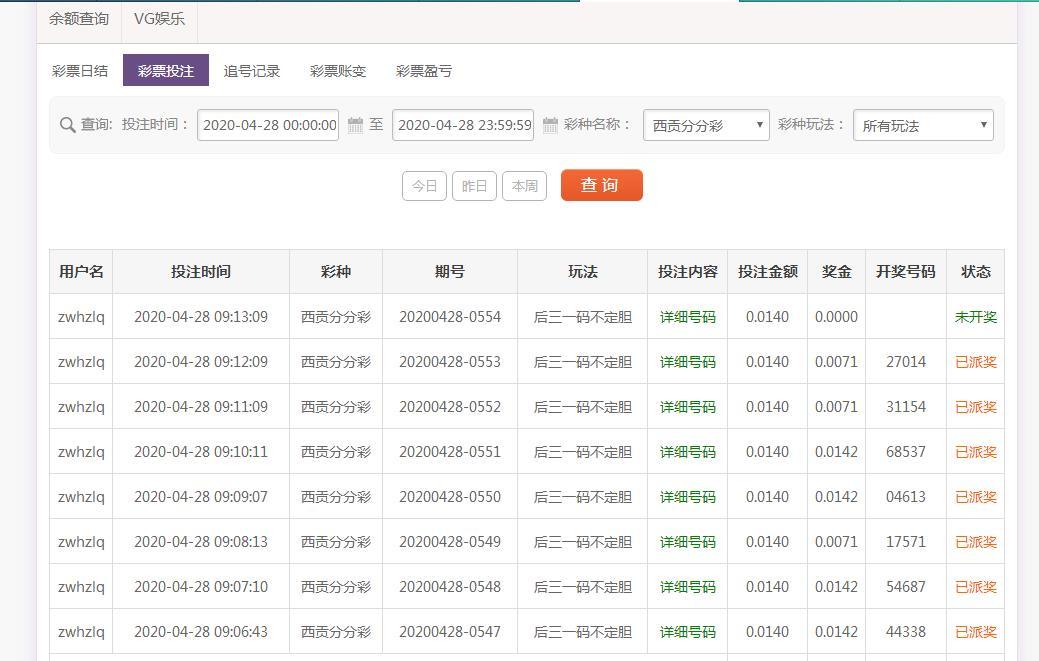1039x661 pixels.
Task: Expand the 彩种玩法 dropdown showing 所有玩法
Action: pos(922,125)
